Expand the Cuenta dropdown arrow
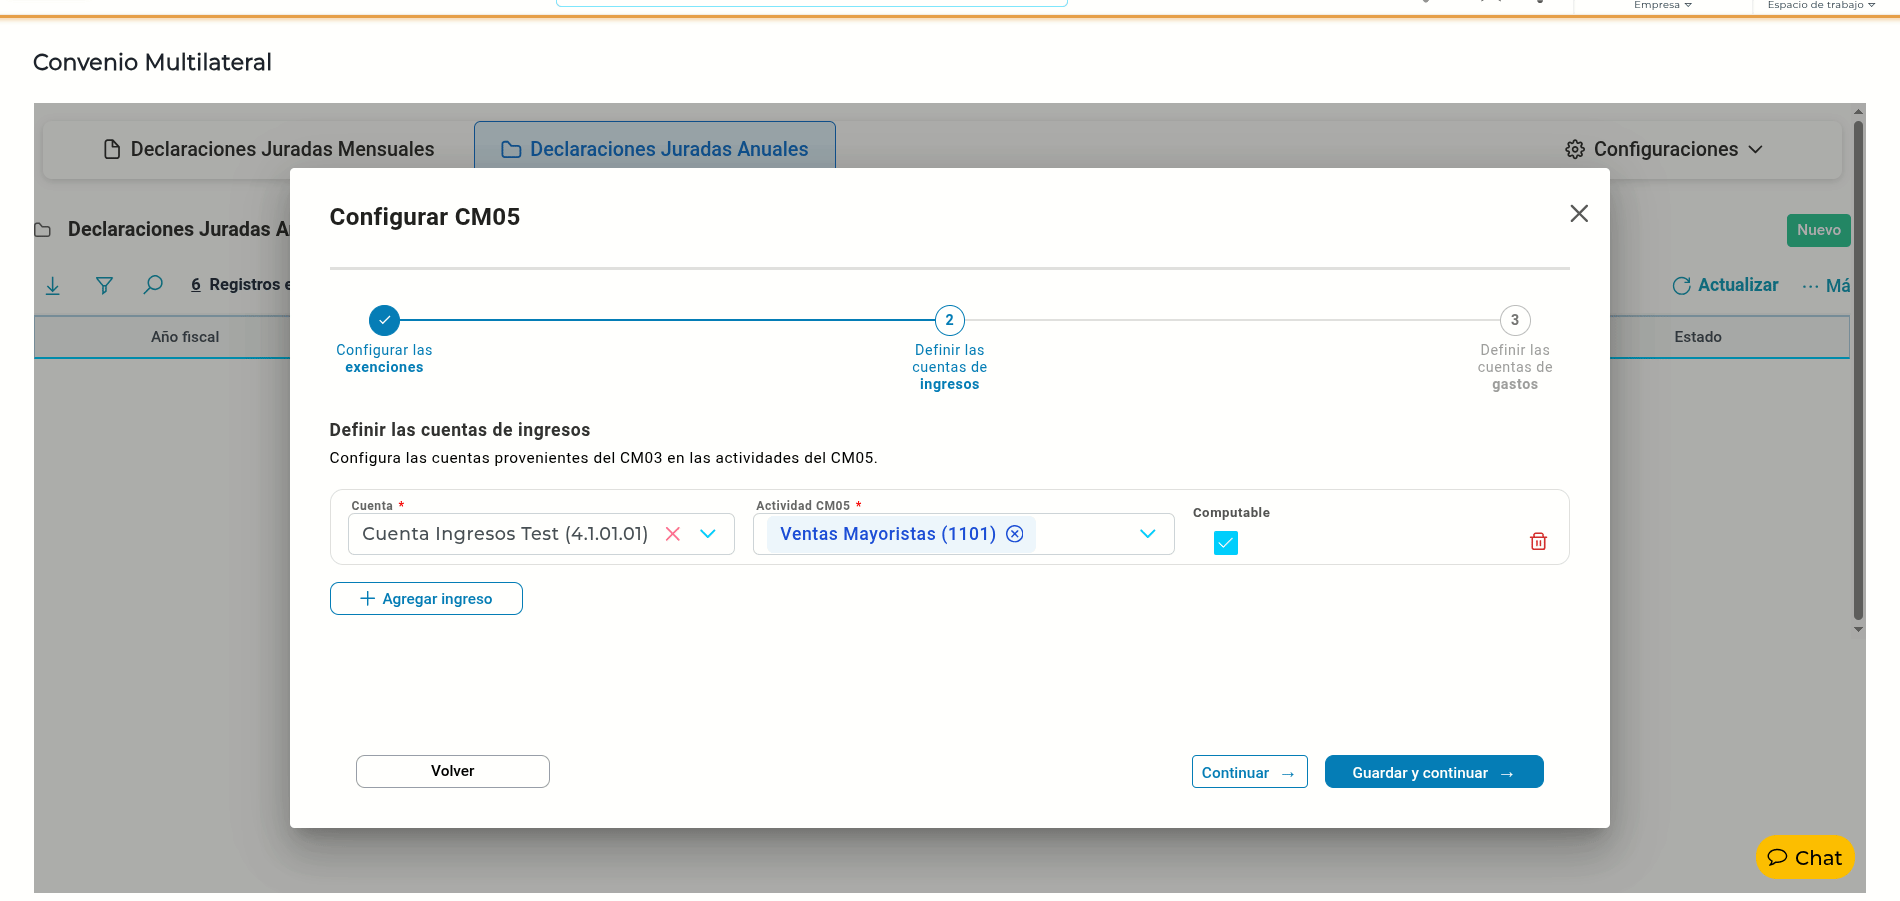The image size is (1900, 901). click(708, 534)
